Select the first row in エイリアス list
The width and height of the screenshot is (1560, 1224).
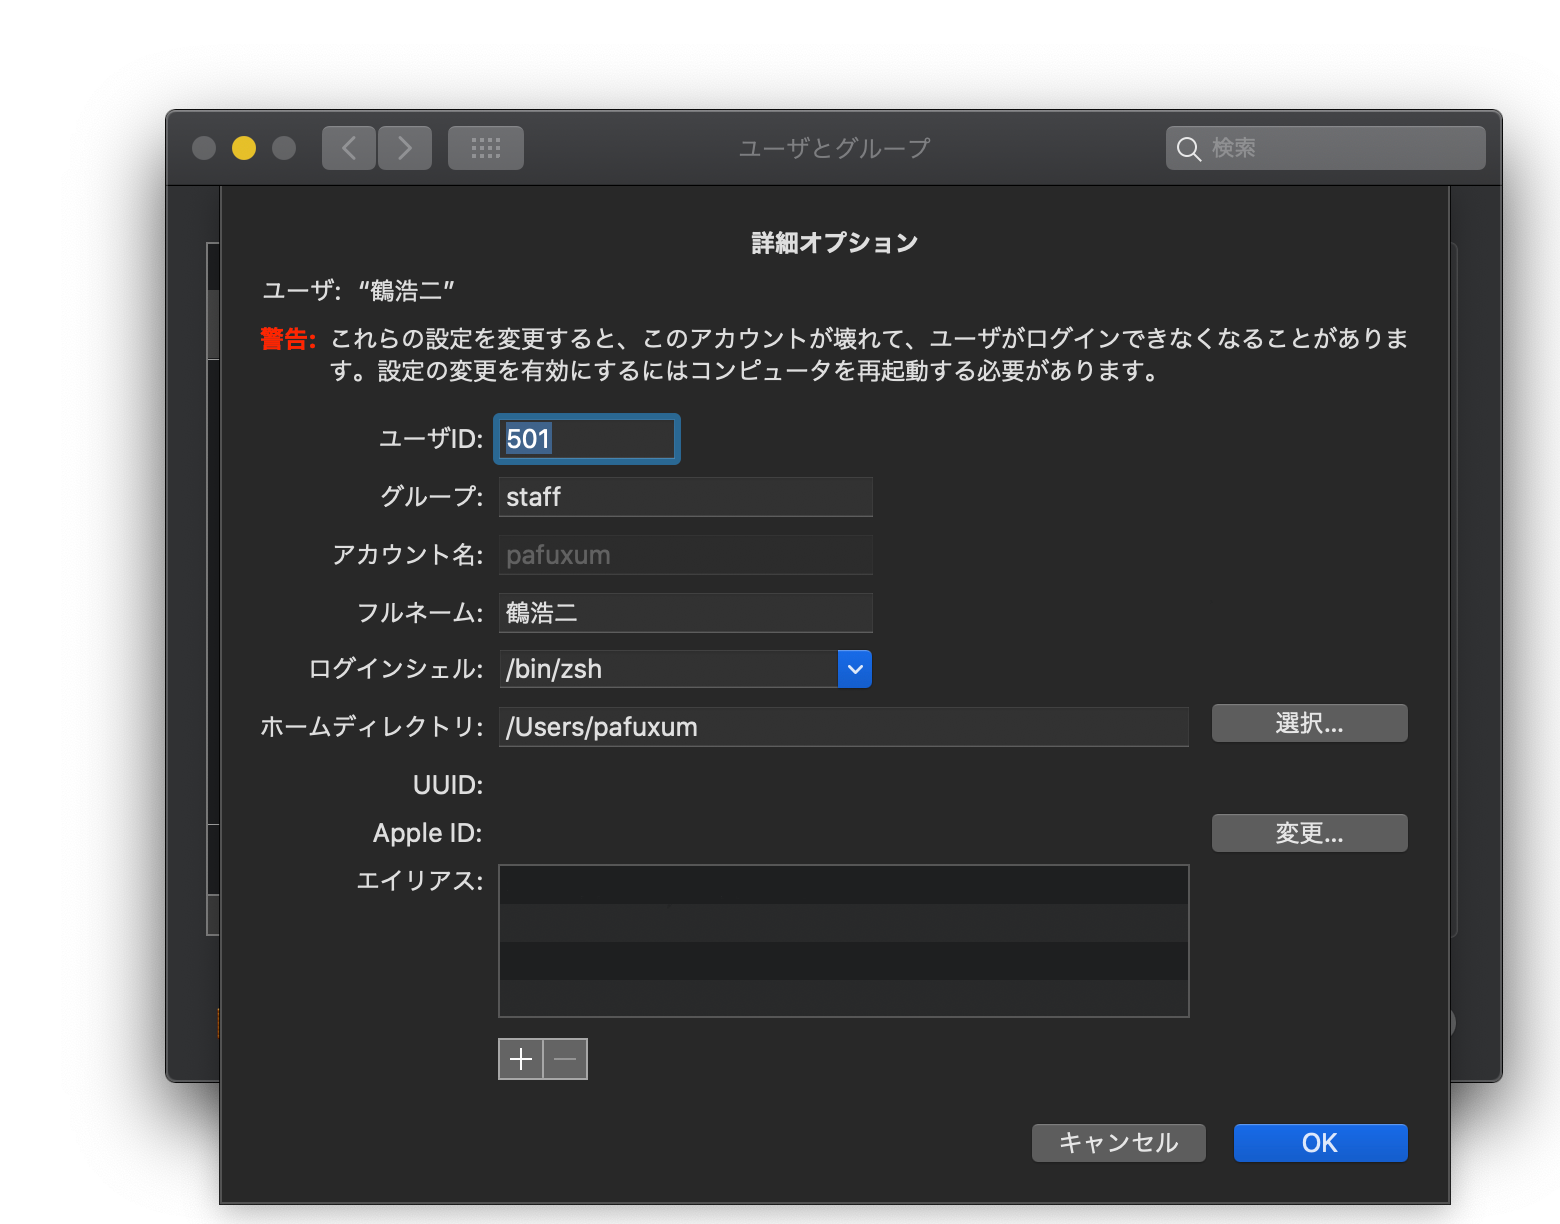point(843,885)
